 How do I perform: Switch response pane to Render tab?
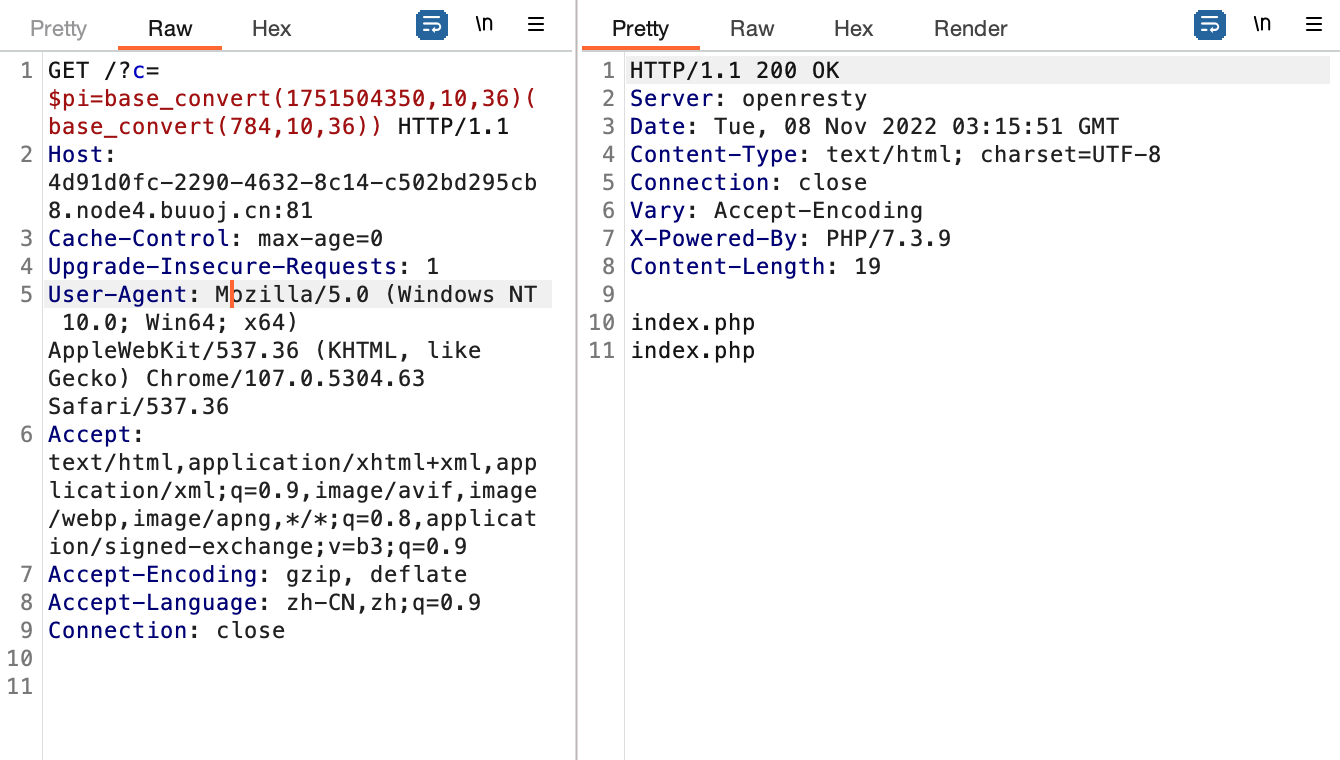click(x=970, y=28)
